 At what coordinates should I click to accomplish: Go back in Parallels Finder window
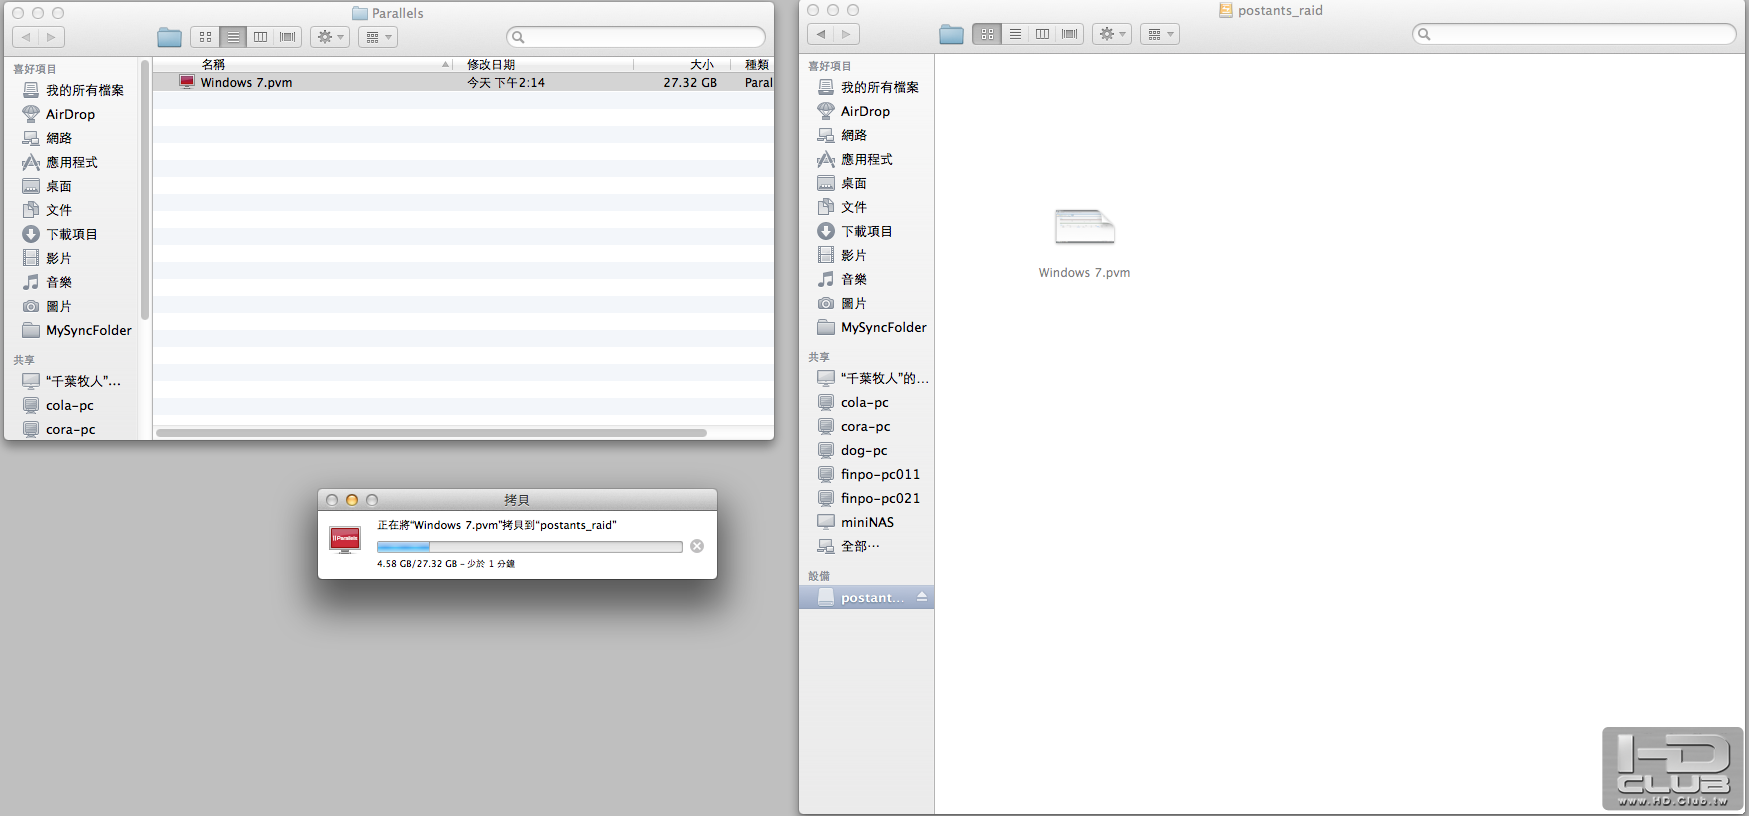click(x=26, y=37)
